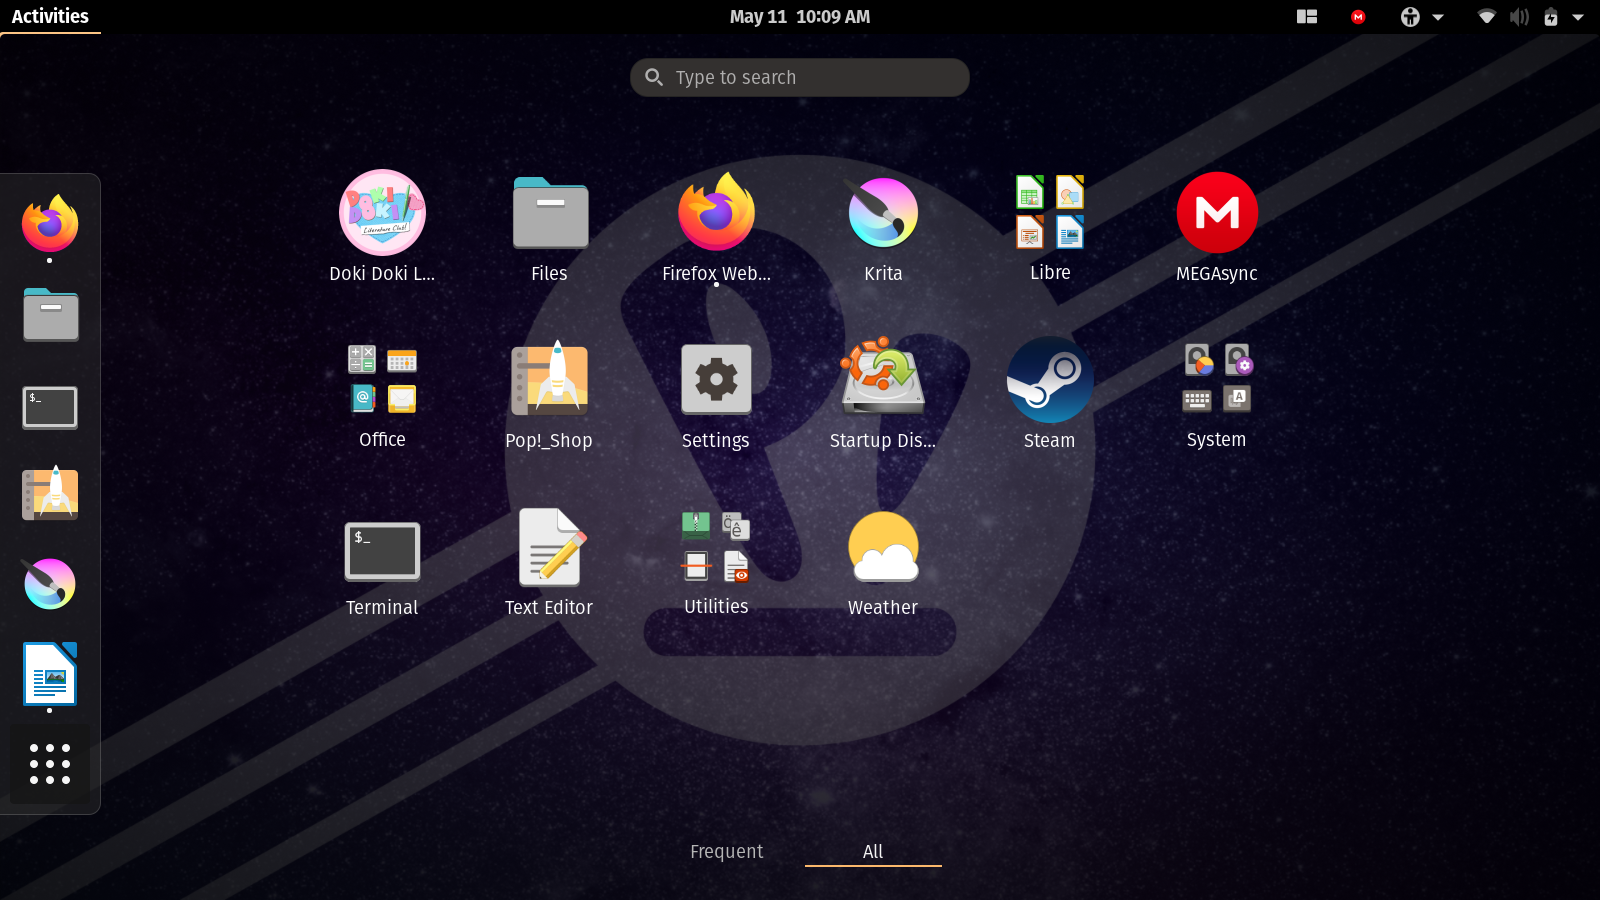Open Krita from the app grid

[883, 226]
